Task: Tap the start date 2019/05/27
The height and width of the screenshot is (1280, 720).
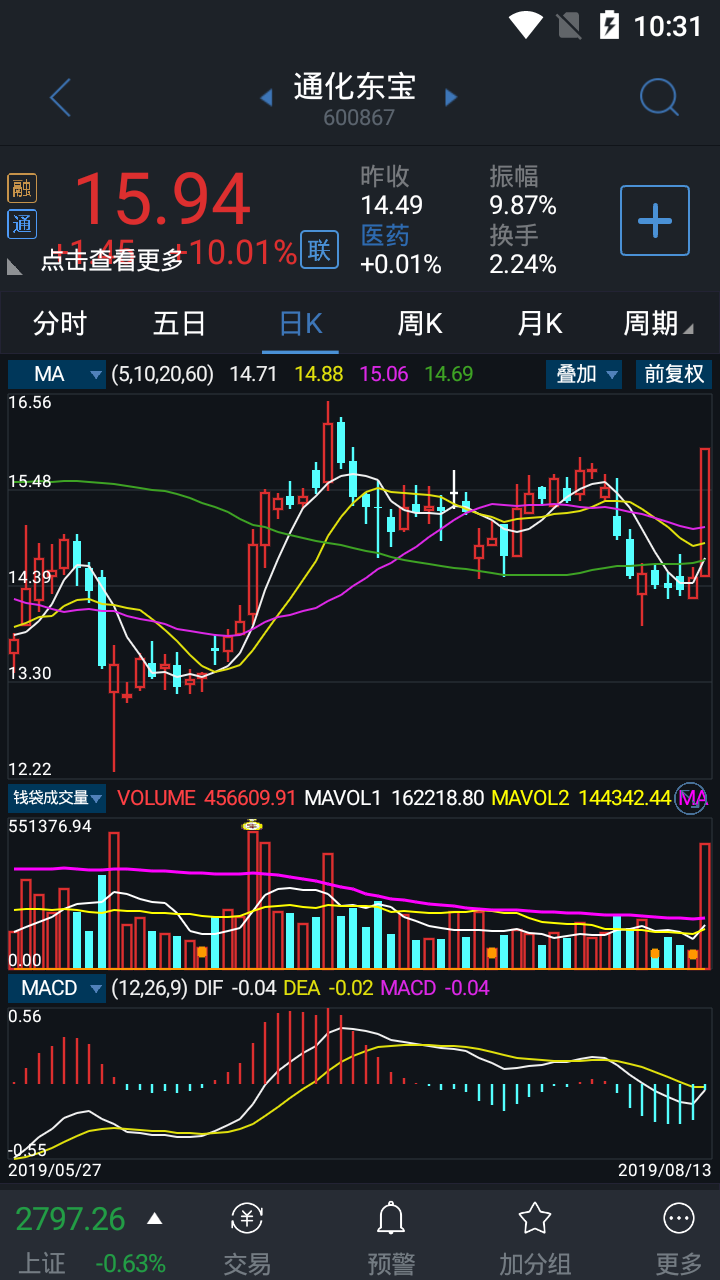Action: pyautogui.click(x=55, y=1169)
